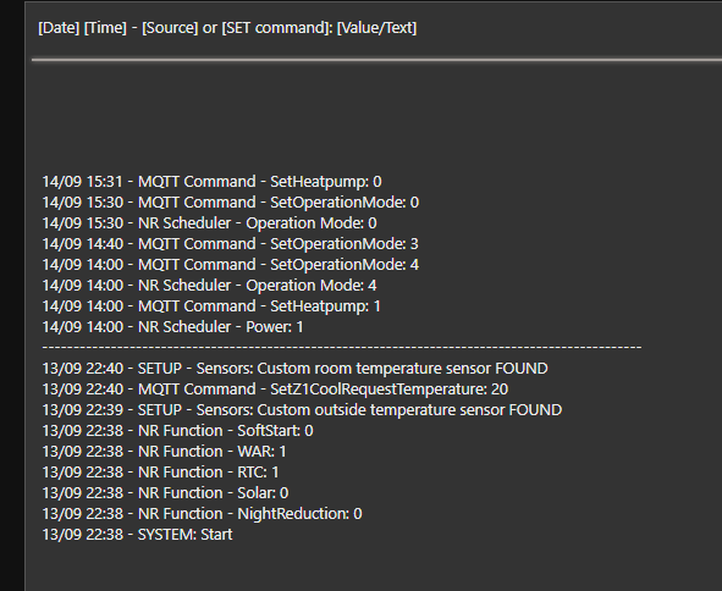The width and height of the screenshot is (722, 591).
Task: Click the NR Function RTC: 1 line
Action: click(160, 472)
